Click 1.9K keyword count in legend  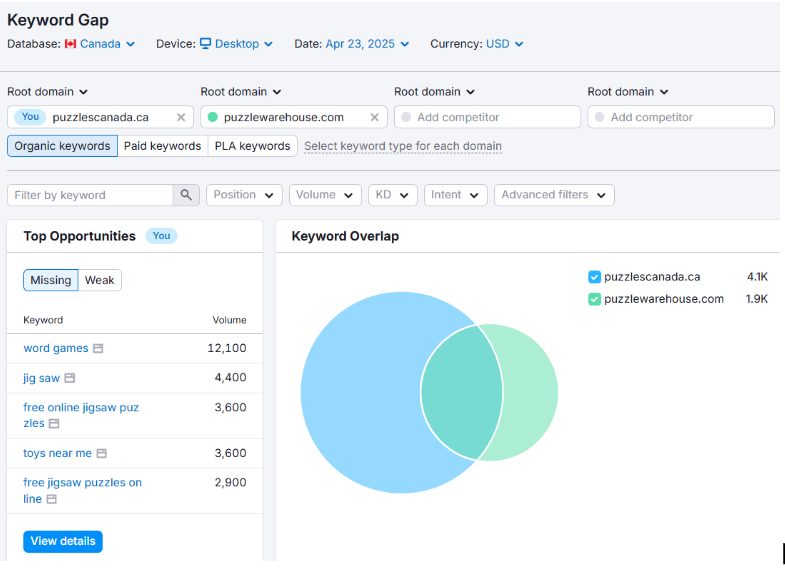756,299
